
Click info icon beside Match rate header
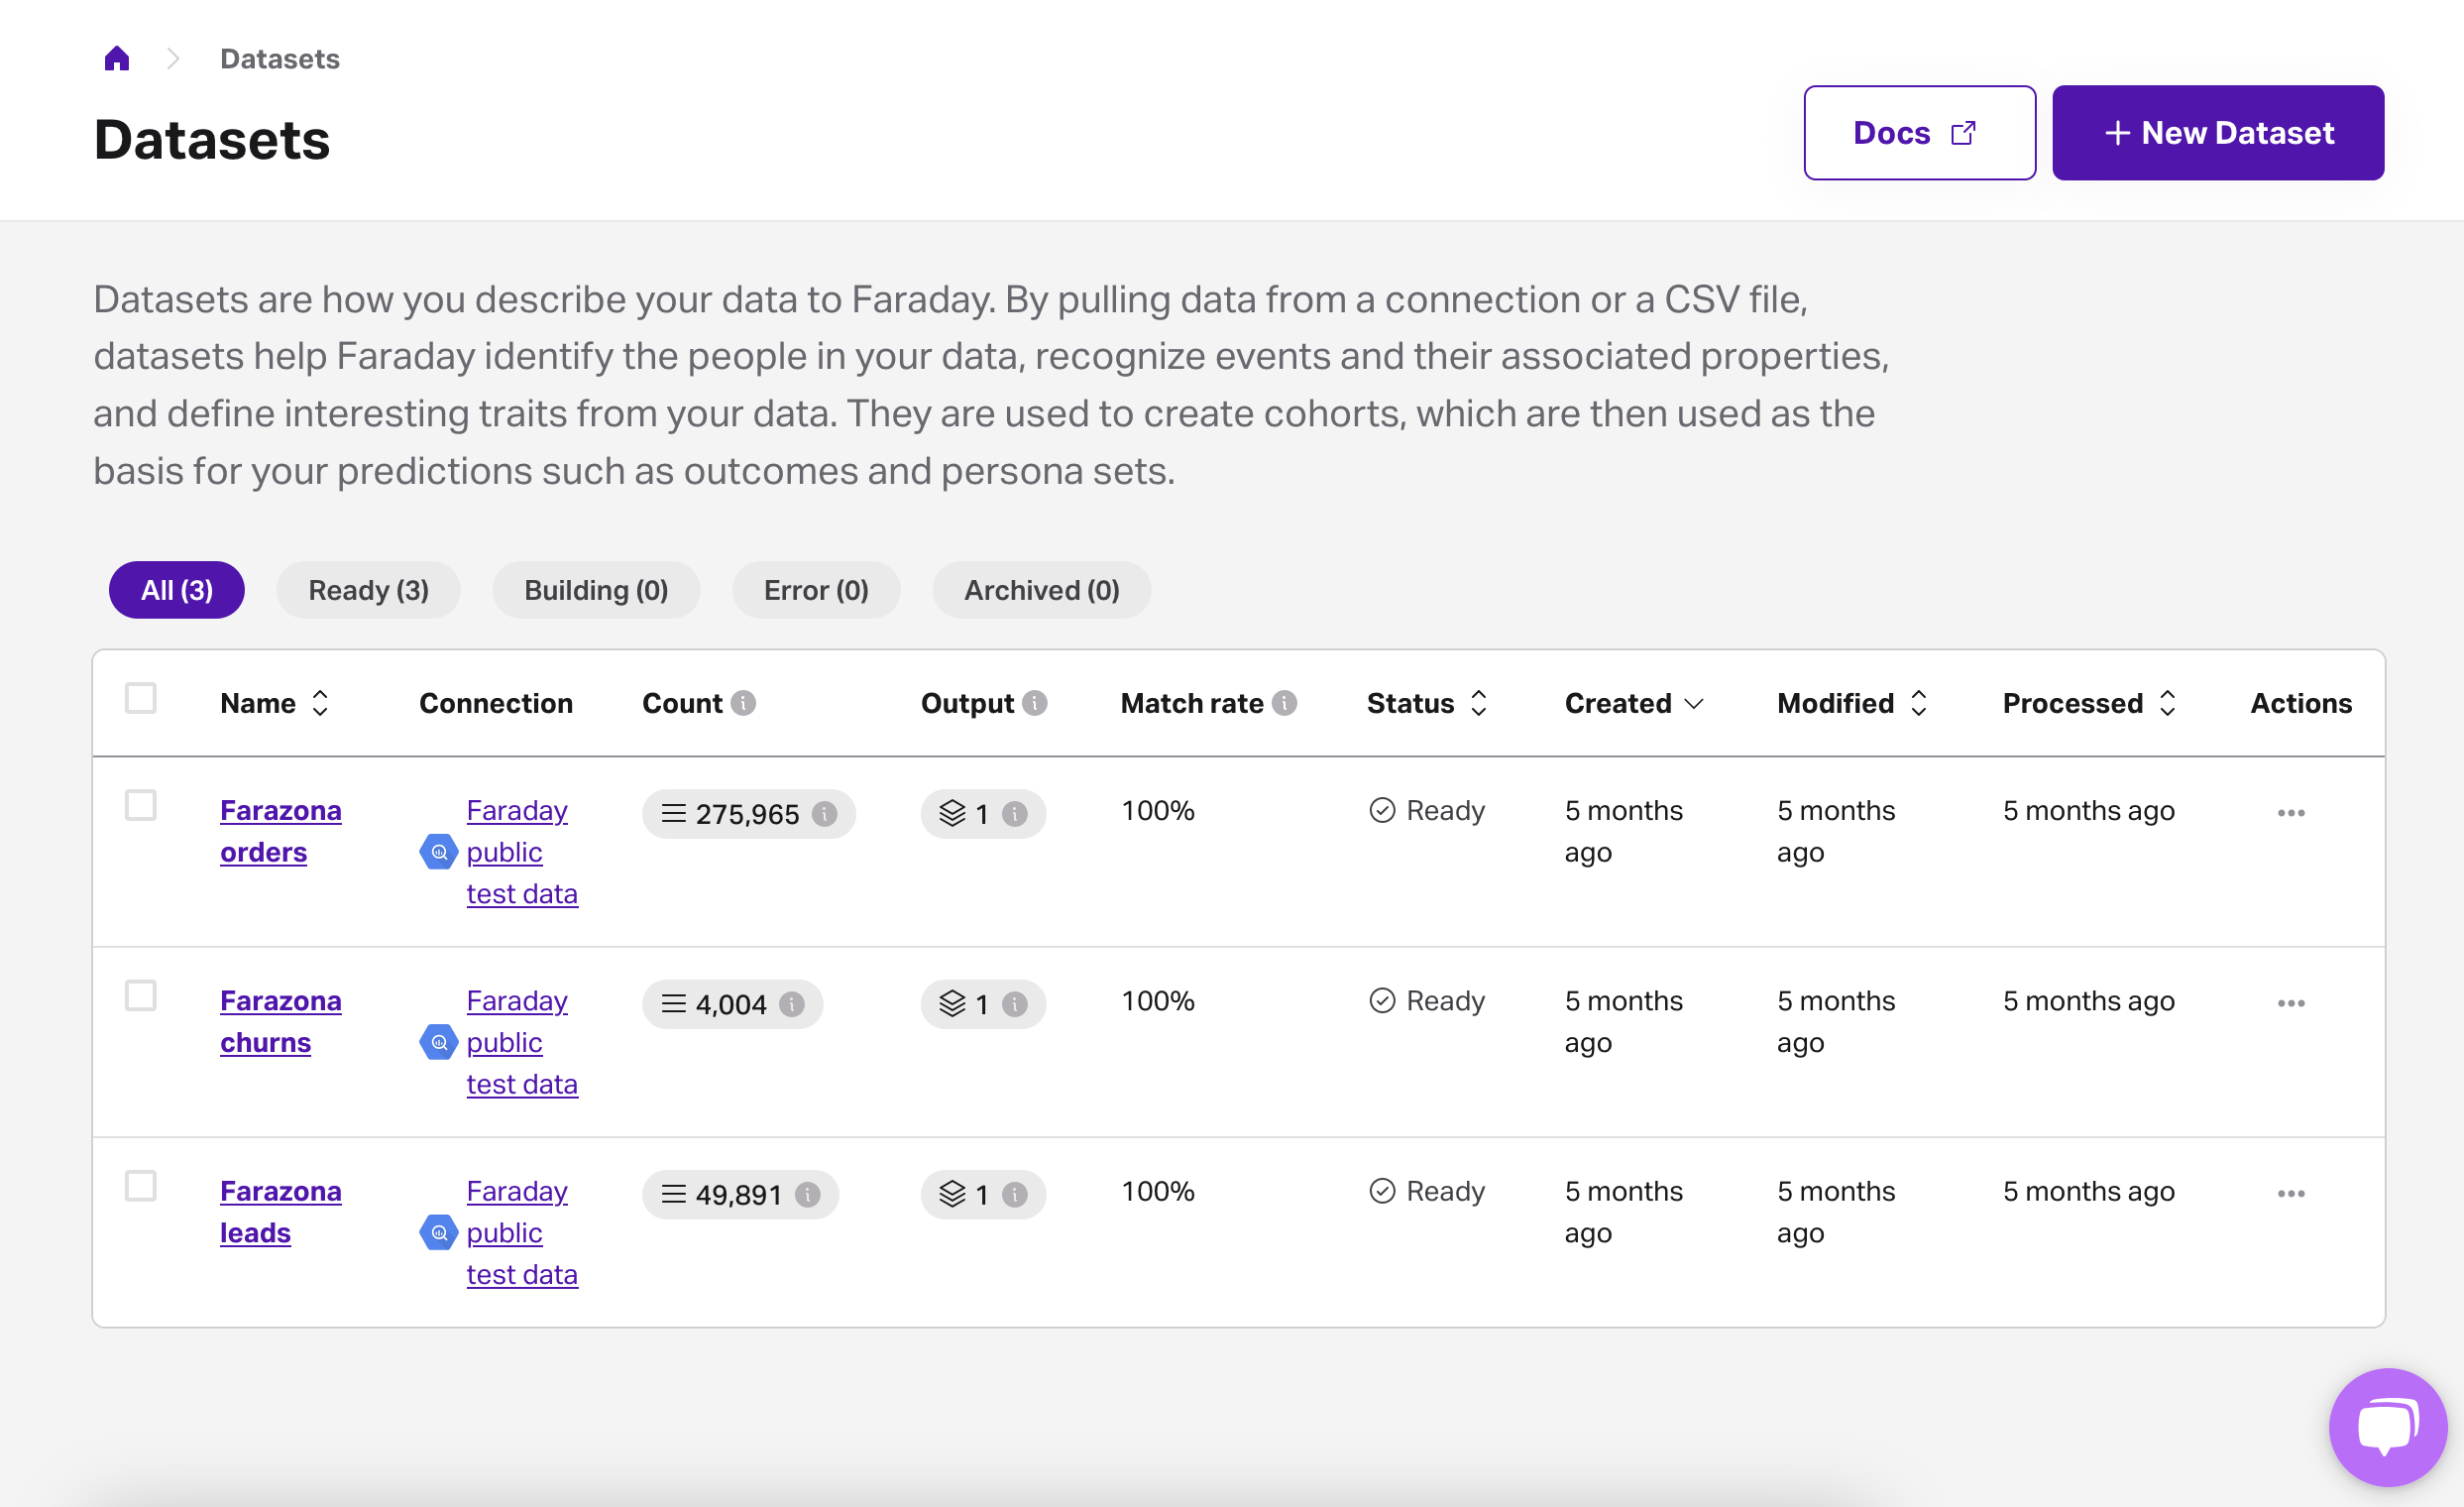1284,703
